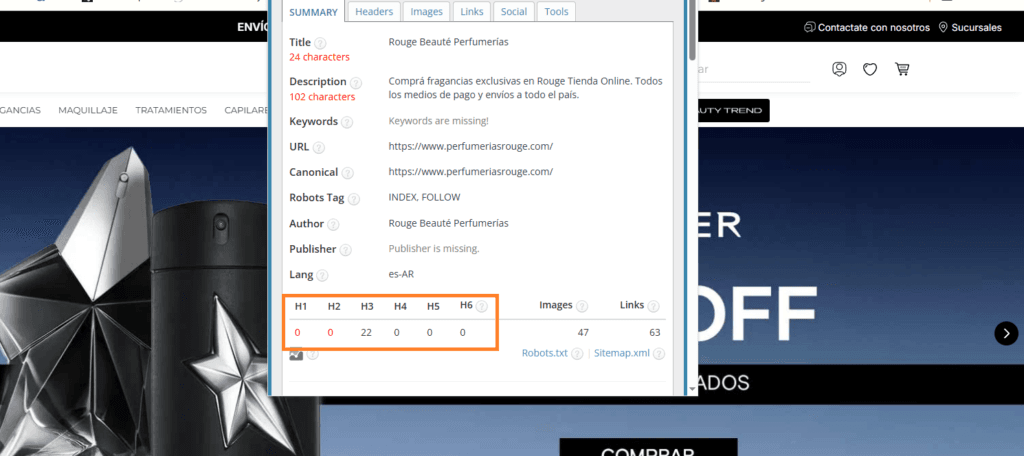
Task: Switch to the Links tab
Action: click(x=472, y=12)
